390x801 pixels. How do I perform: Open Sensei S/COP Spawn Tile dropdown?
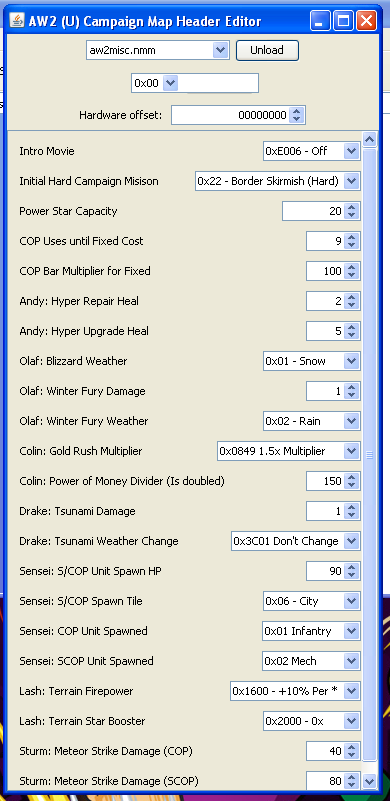(351, 601)
